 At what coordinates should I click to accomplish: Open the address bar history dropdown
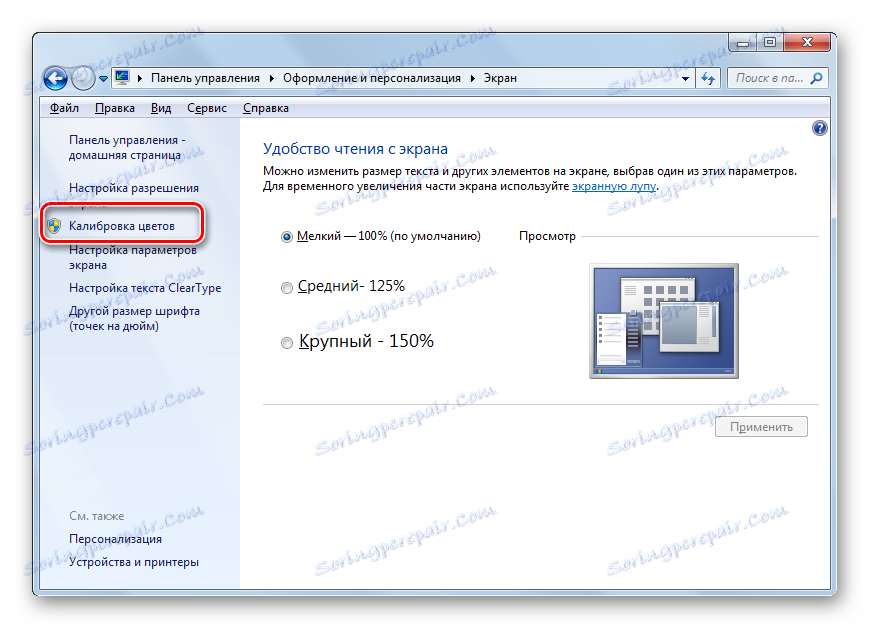686,79
